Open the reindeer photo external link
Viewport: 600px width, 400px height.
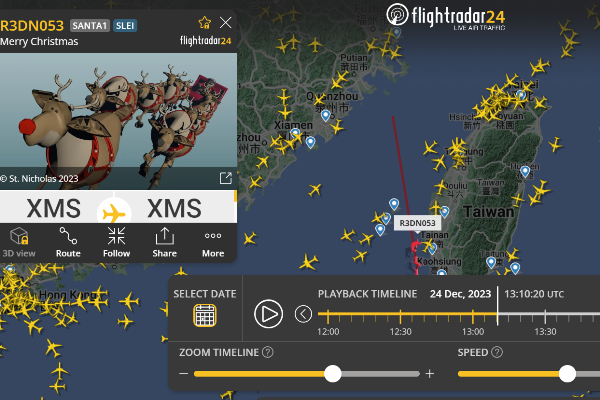[x=226, y=178]
